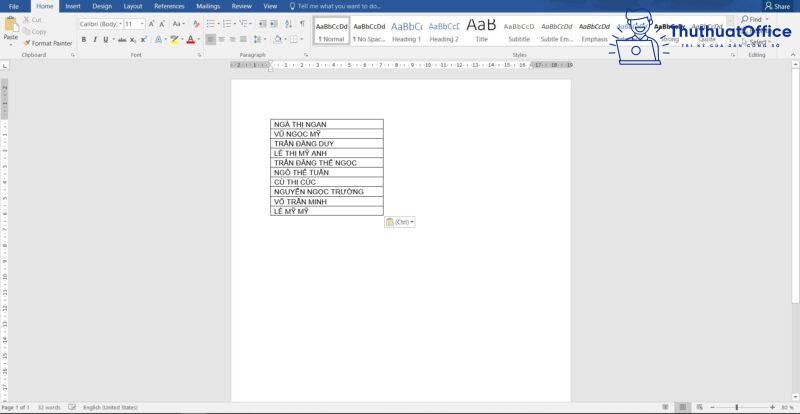Viewport: 800px width, 414px height.
Task: Switch to the Review tab
Action: [x=241, y=7]
